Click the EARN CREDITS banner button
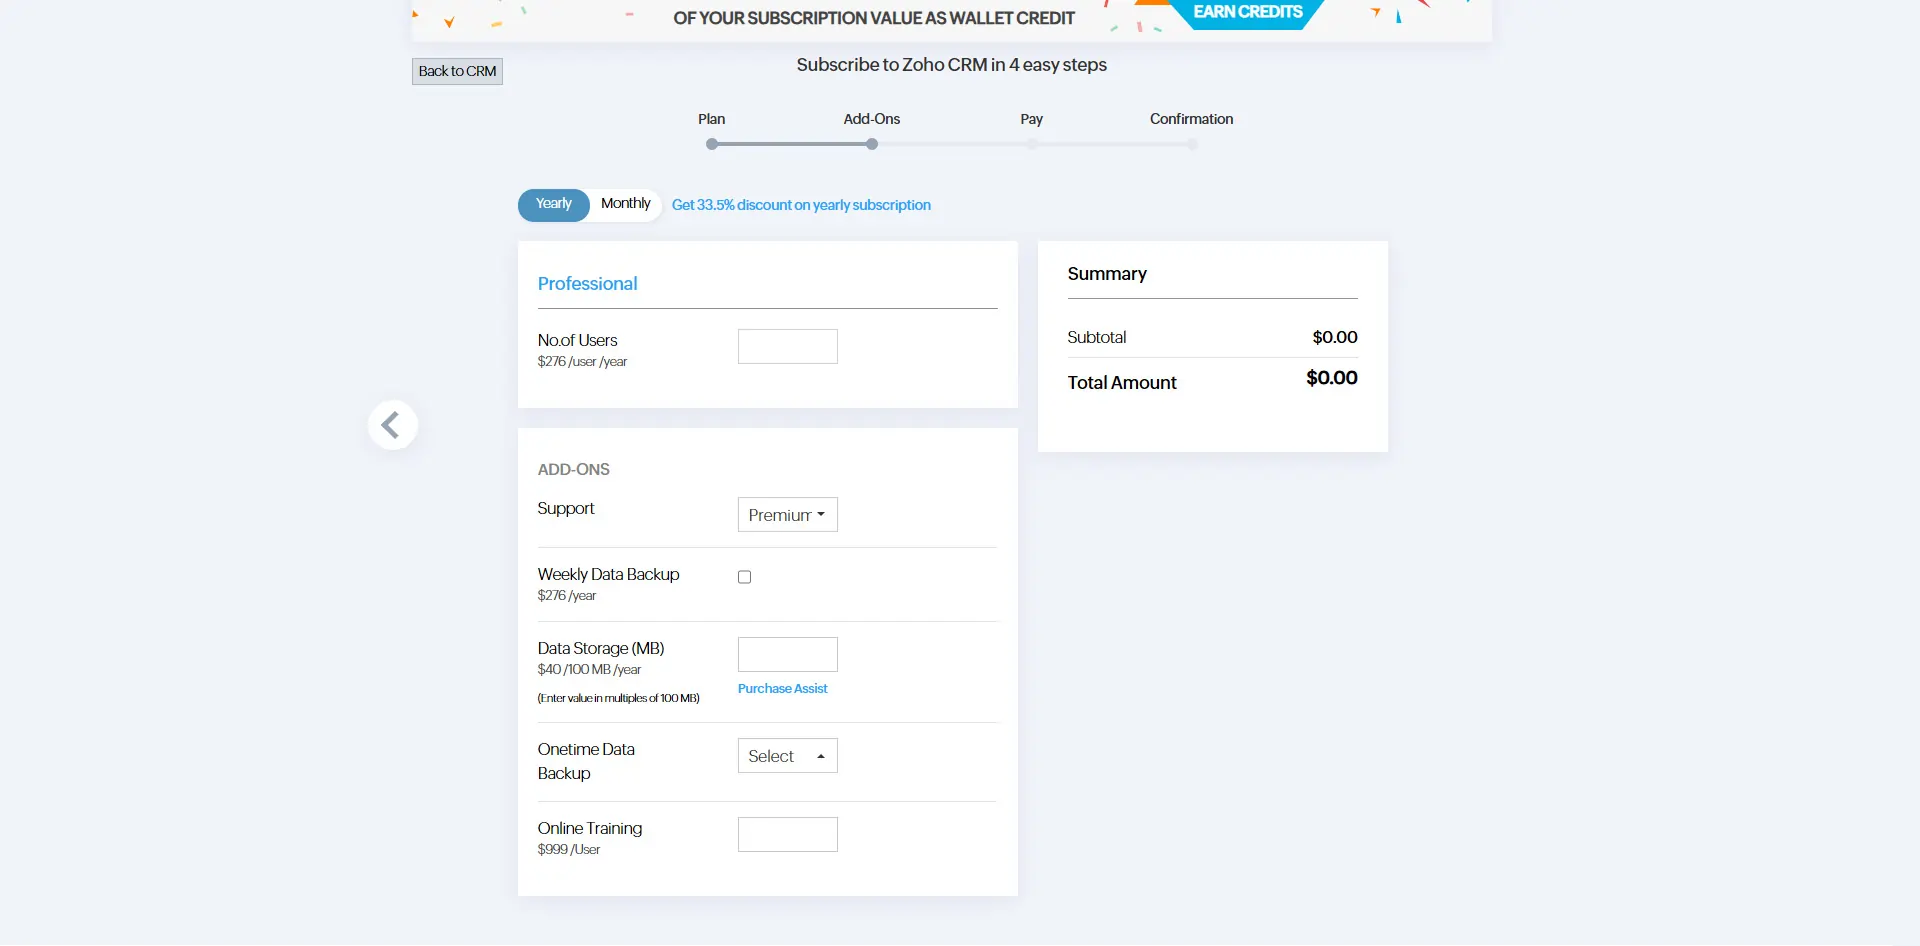The image size is (1920, 946). coord(1248,13)
